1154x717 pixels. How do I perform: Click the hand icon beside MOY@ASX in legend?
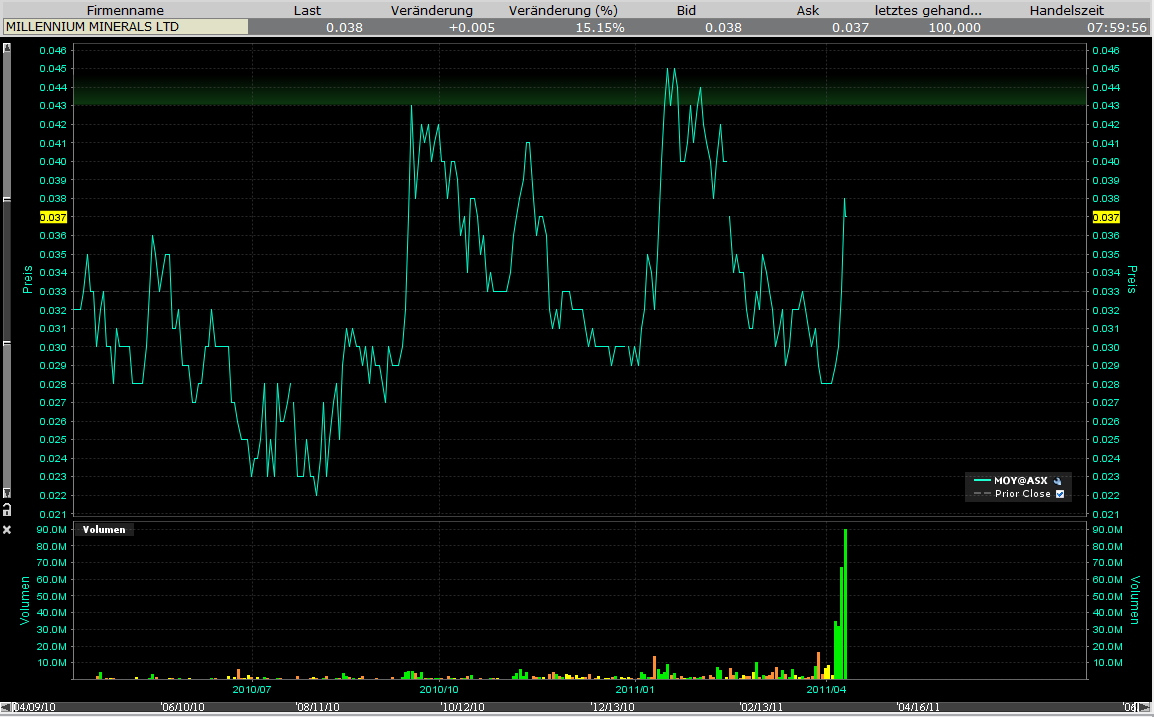1057,480
